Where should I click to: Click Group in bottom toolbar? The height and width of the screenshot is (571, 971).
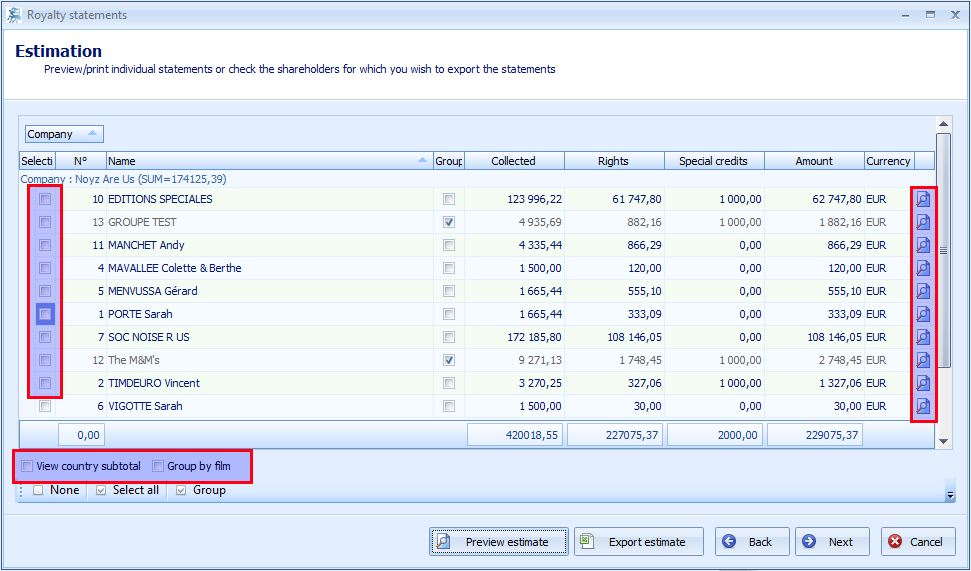pos(201,490)
